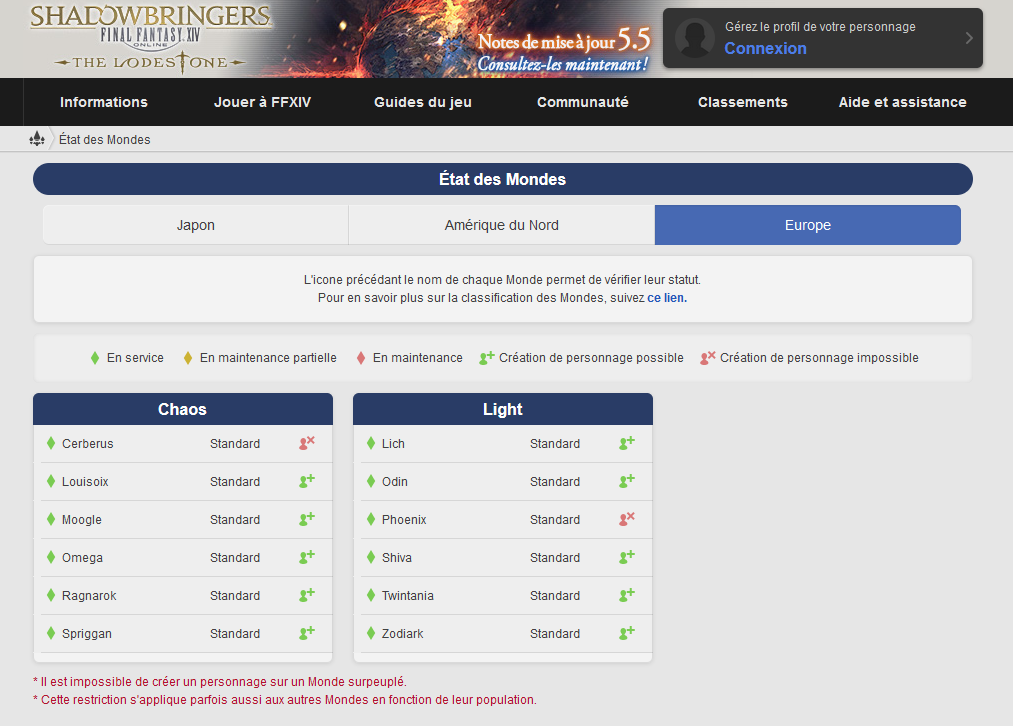Viewport: 1013px width, 726px height.
Task: Open the Communauté menu
Action: [x=582, y=102]
